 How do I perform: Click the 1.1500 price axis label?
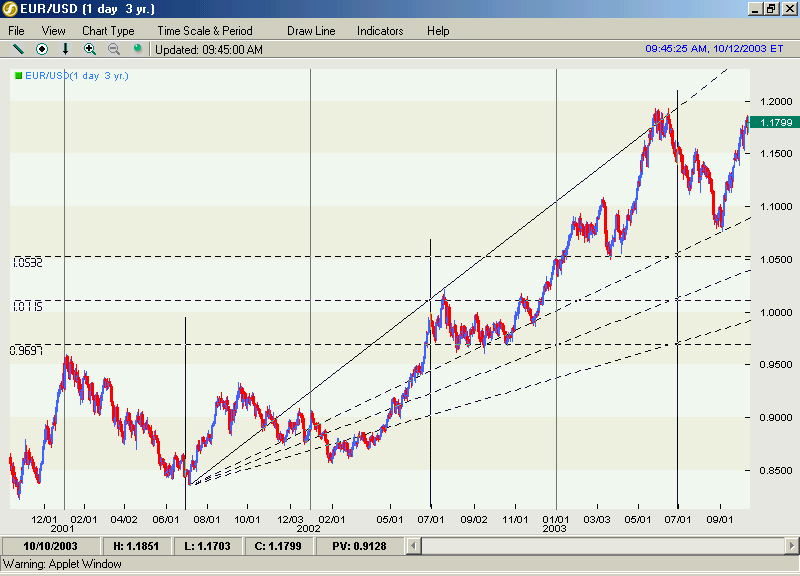tap(776, 154)
